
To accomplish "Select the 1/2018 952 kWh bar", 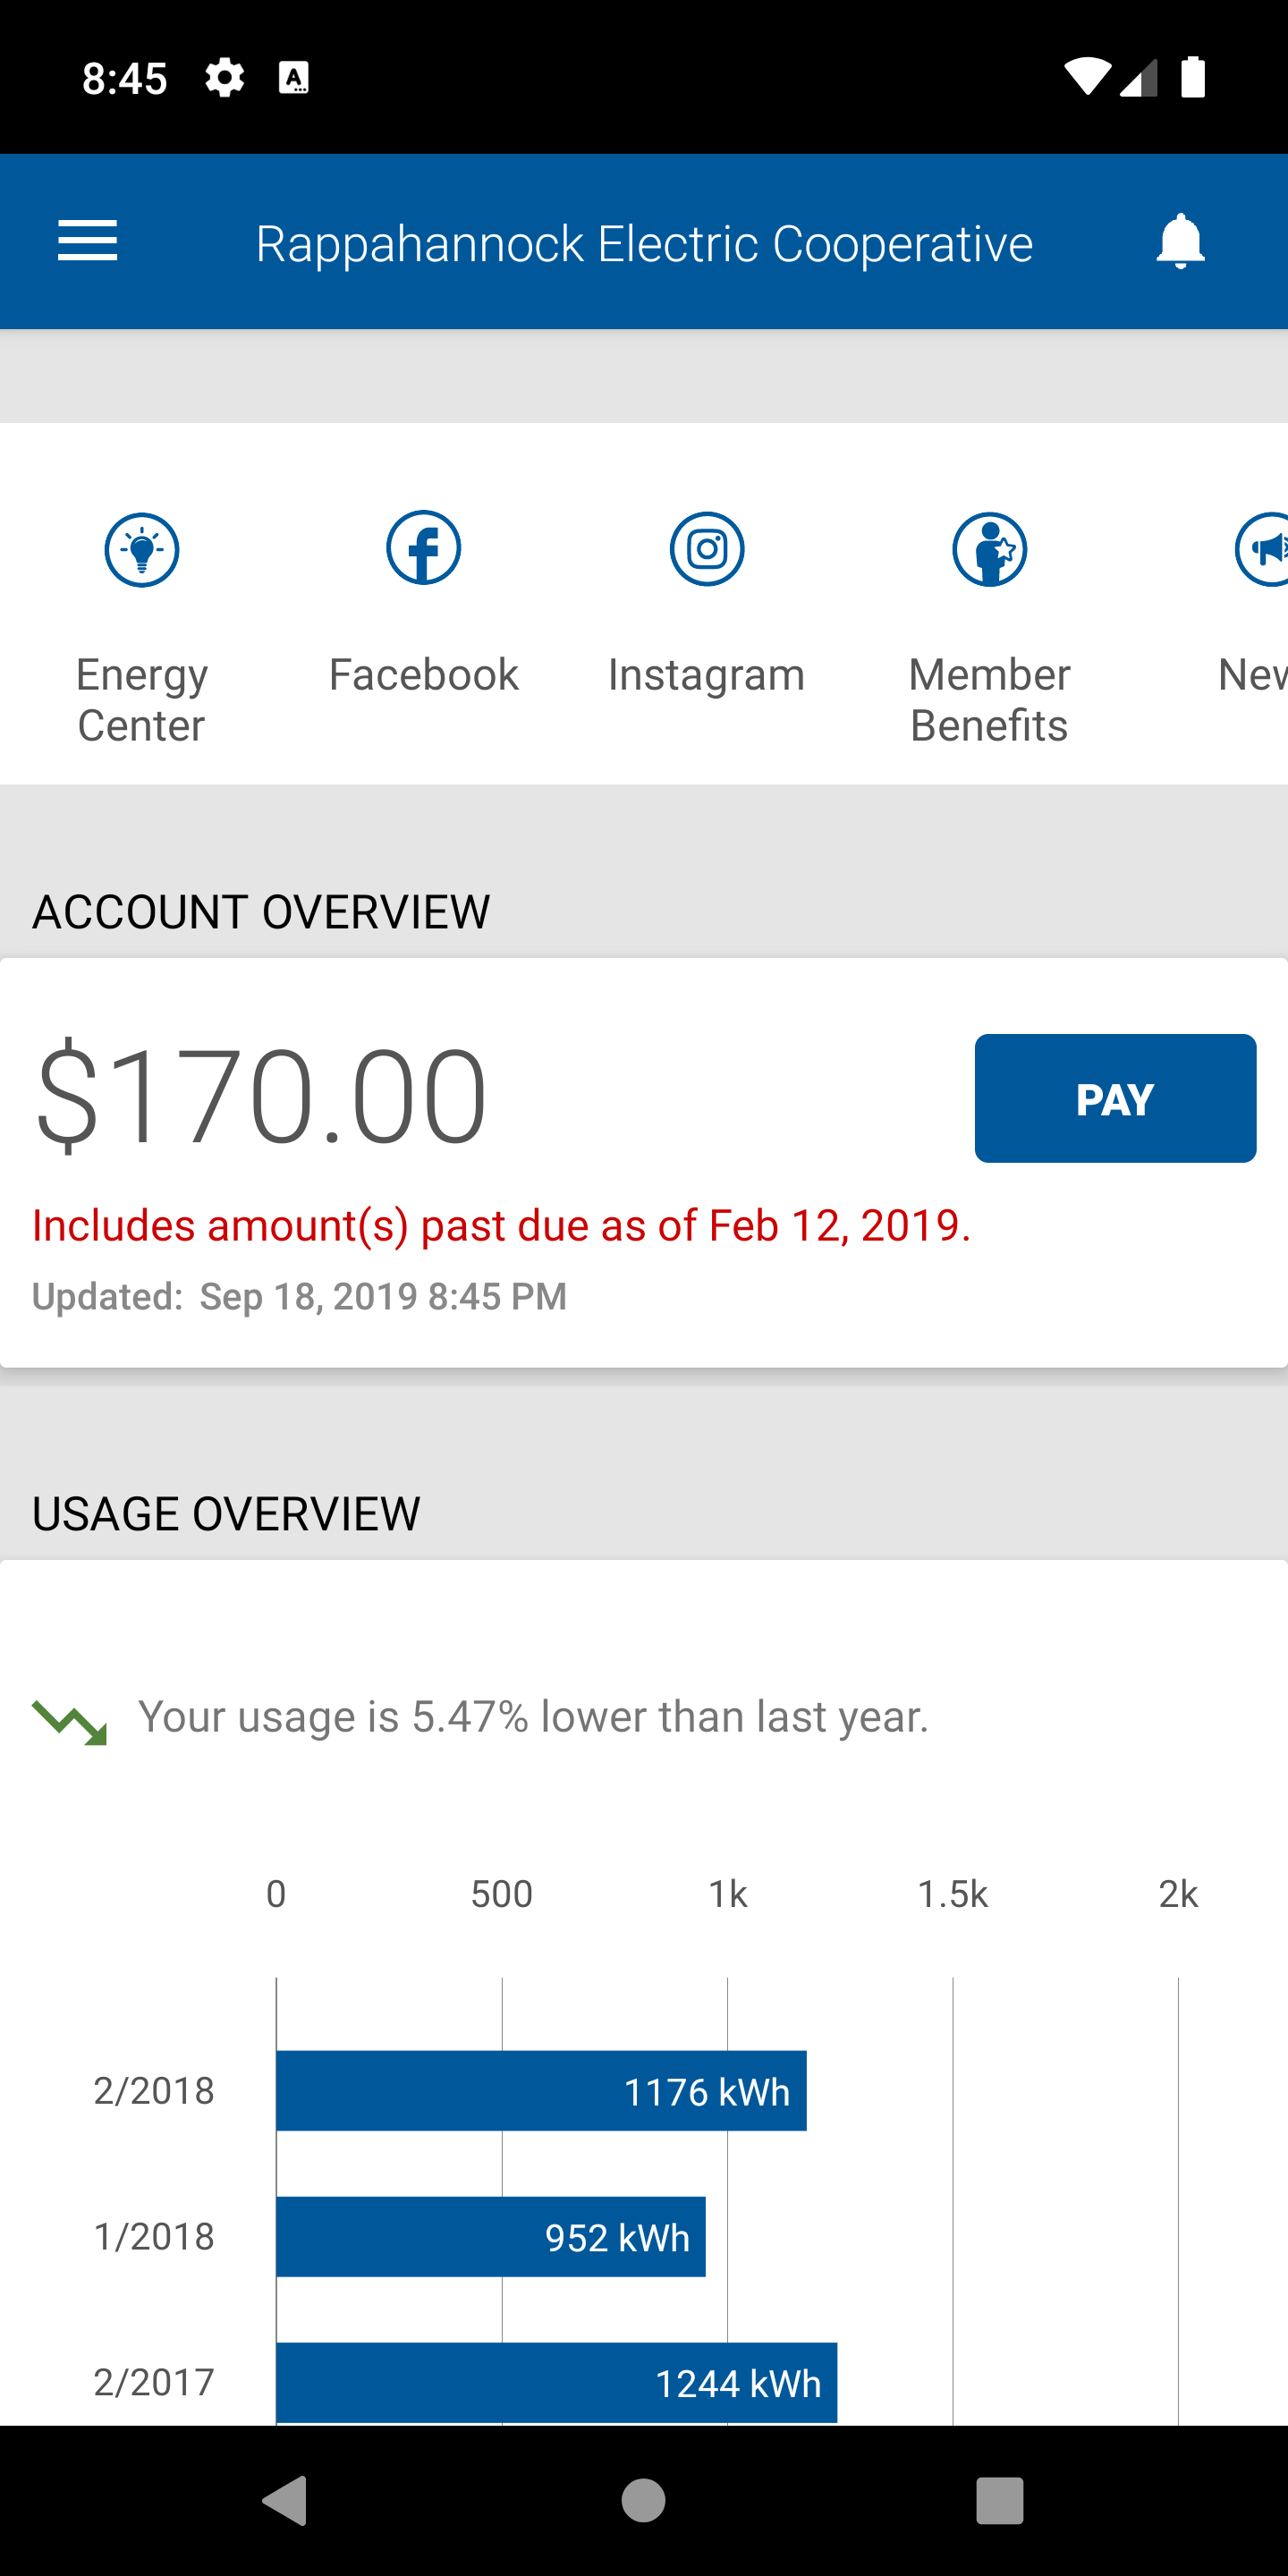I will pos(491,2237).
